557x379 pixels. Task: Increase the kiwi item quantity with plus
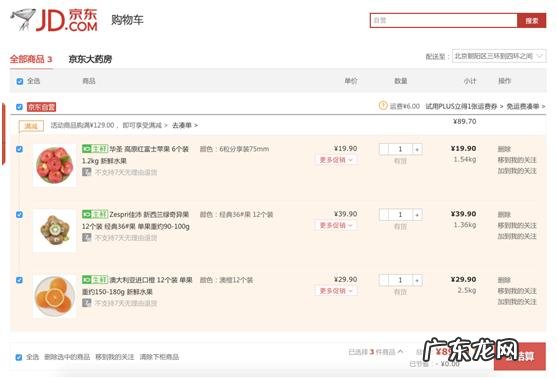(417, 215)
